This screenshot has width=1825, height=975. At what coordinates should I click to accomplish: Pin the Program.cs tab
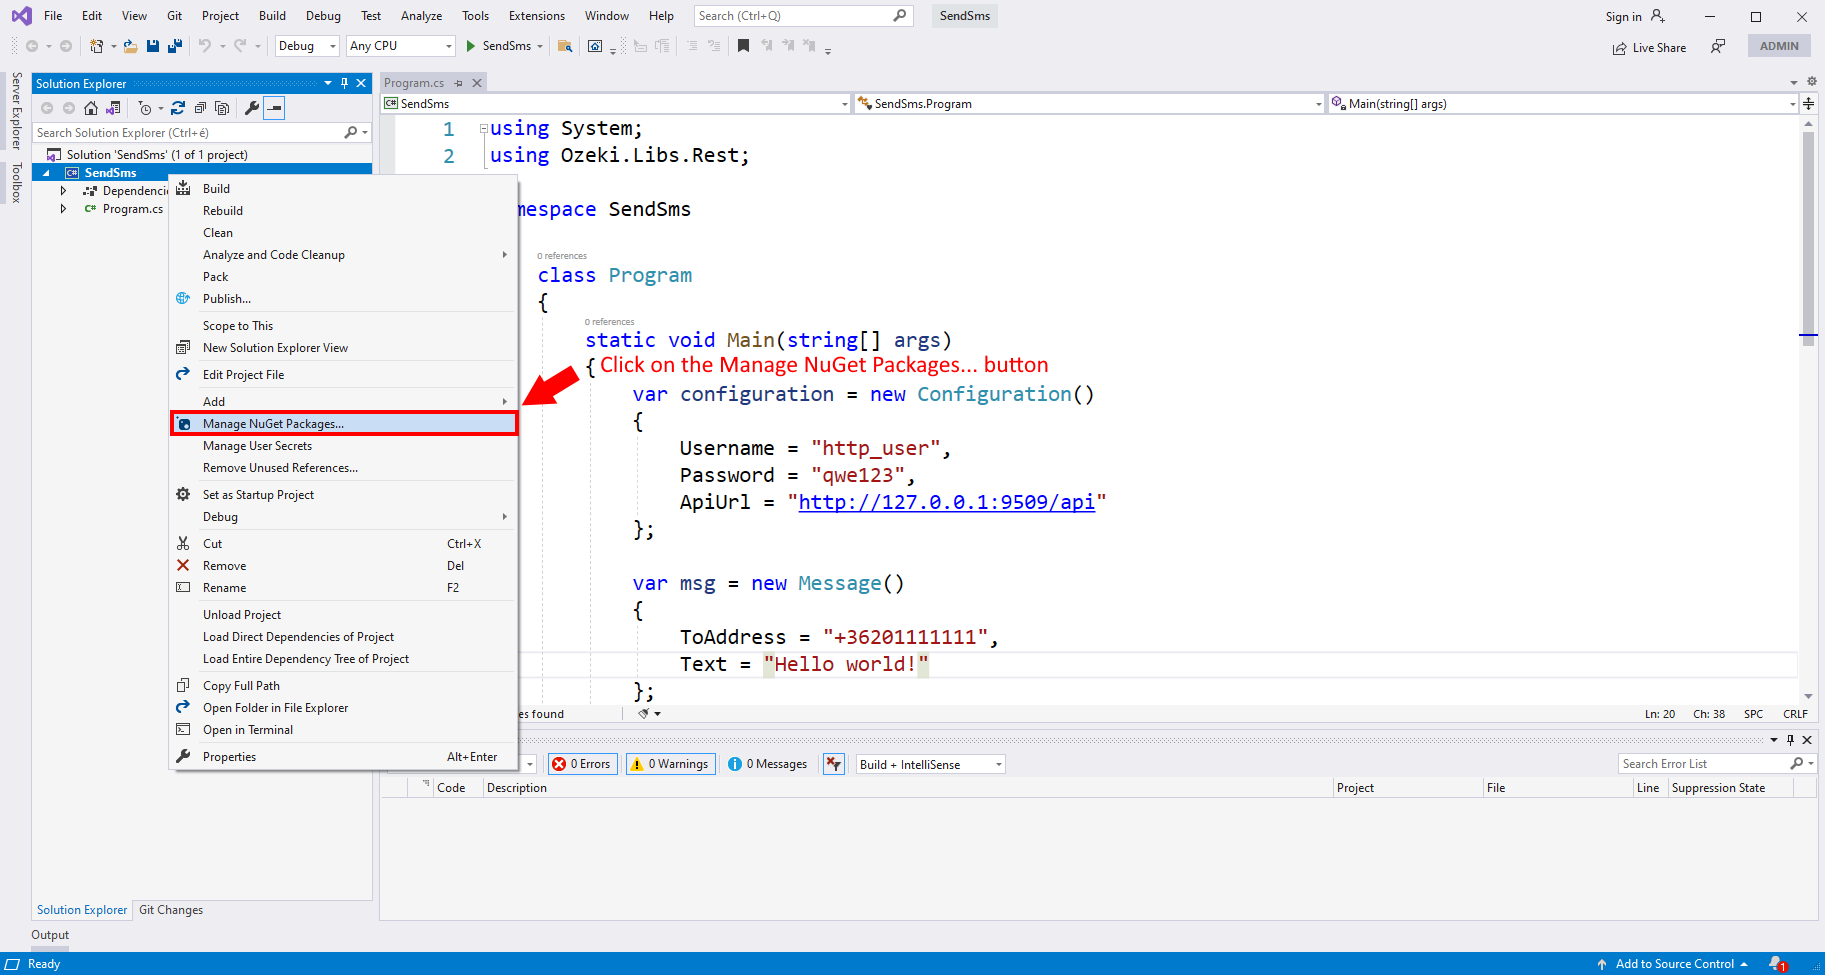[x=459, y=83]
